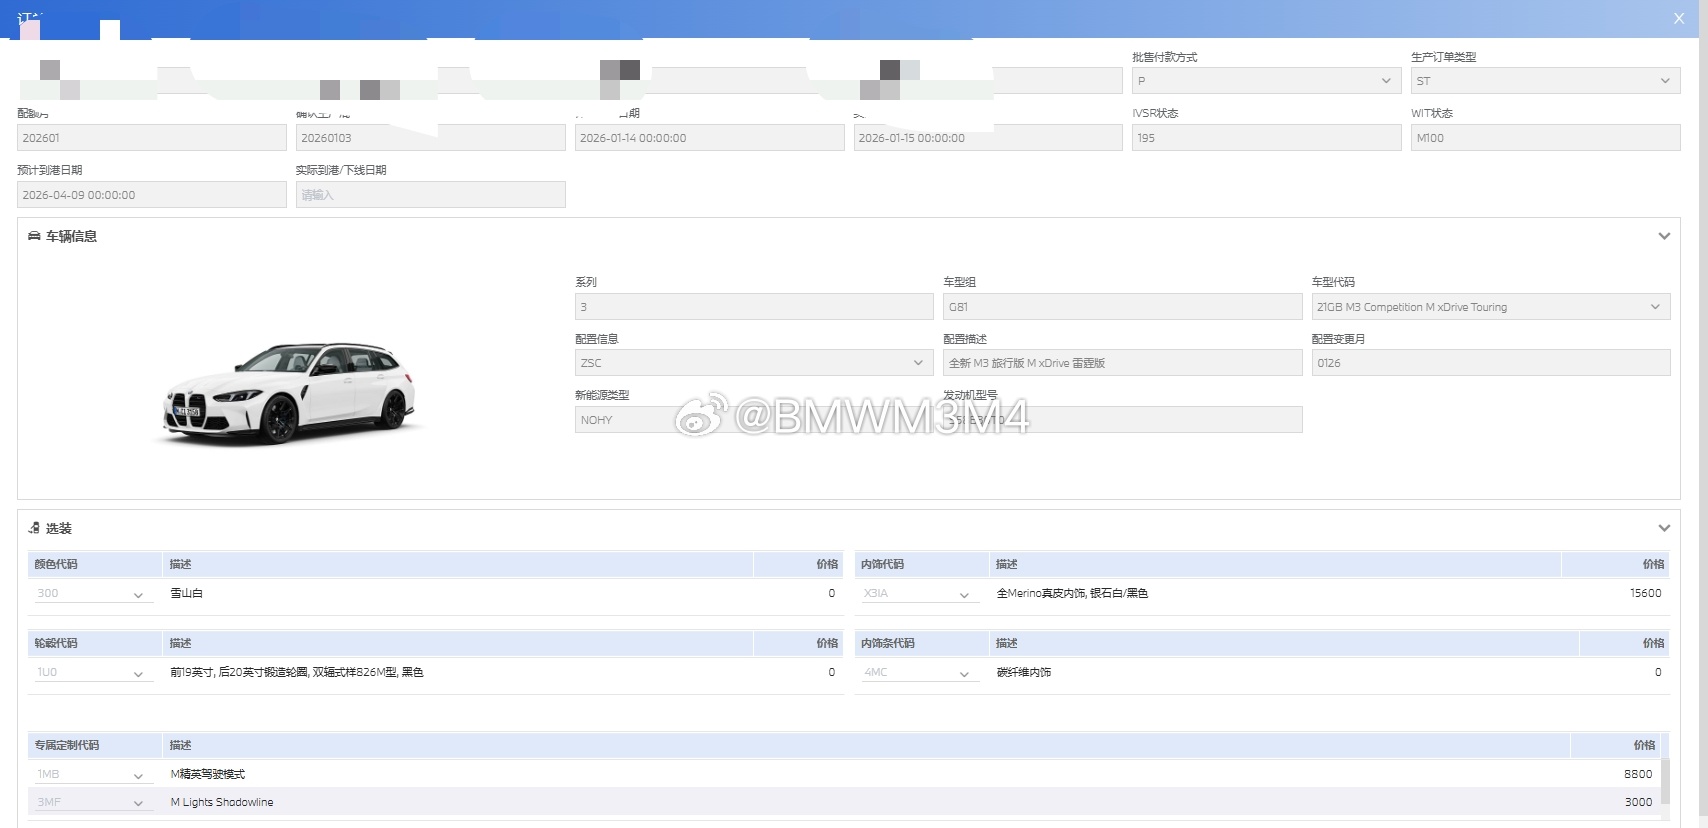Viewport: 1708px width, 828px height.
Task: Click the white BMW M3 Touring image
Action: tap(289, 393)
